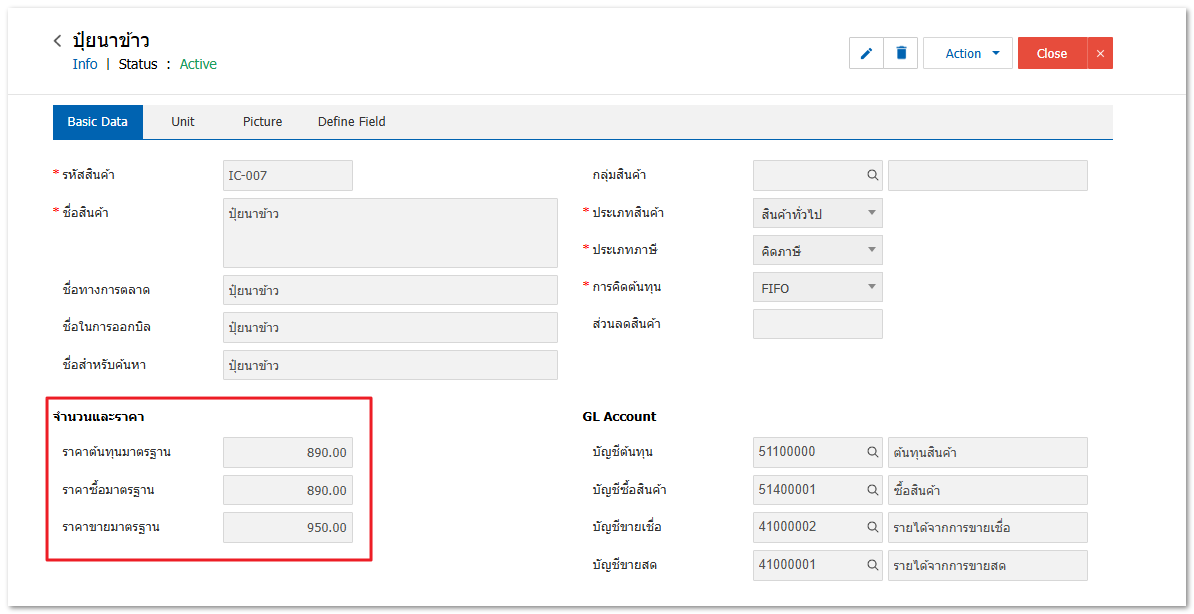Click the Info link under title
The width and height of the screenshot is (1194, 614).
point(85,64)
